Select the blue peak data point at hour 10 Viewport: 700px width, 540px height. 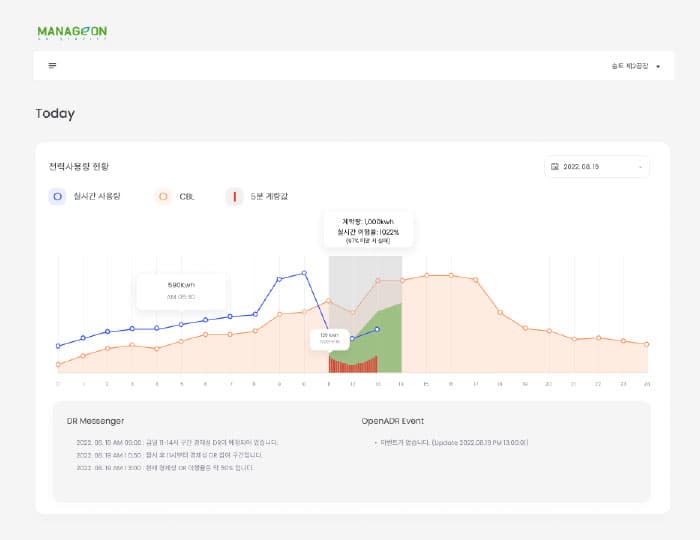(x=304, y=273)
